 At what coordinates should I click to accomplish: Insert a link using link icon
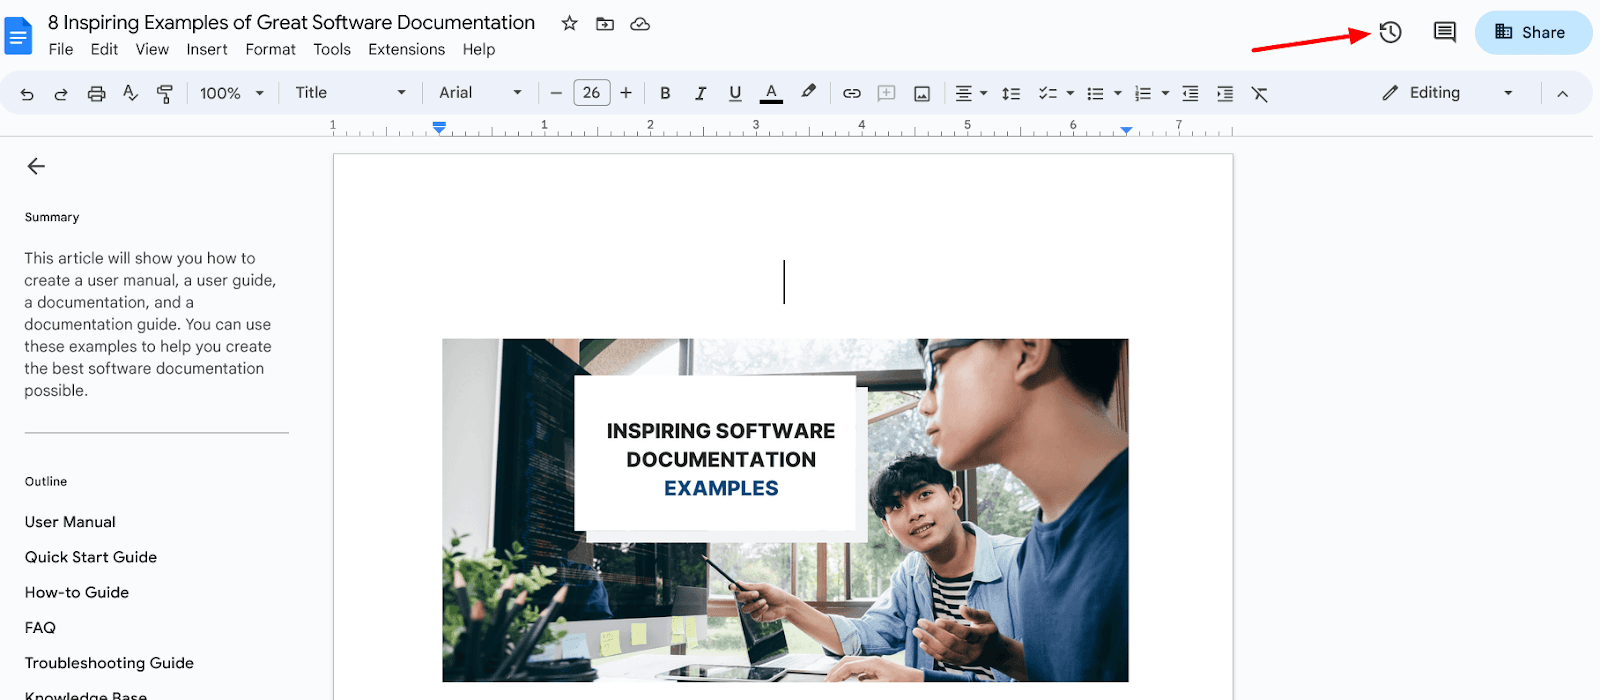click(851, 93)
